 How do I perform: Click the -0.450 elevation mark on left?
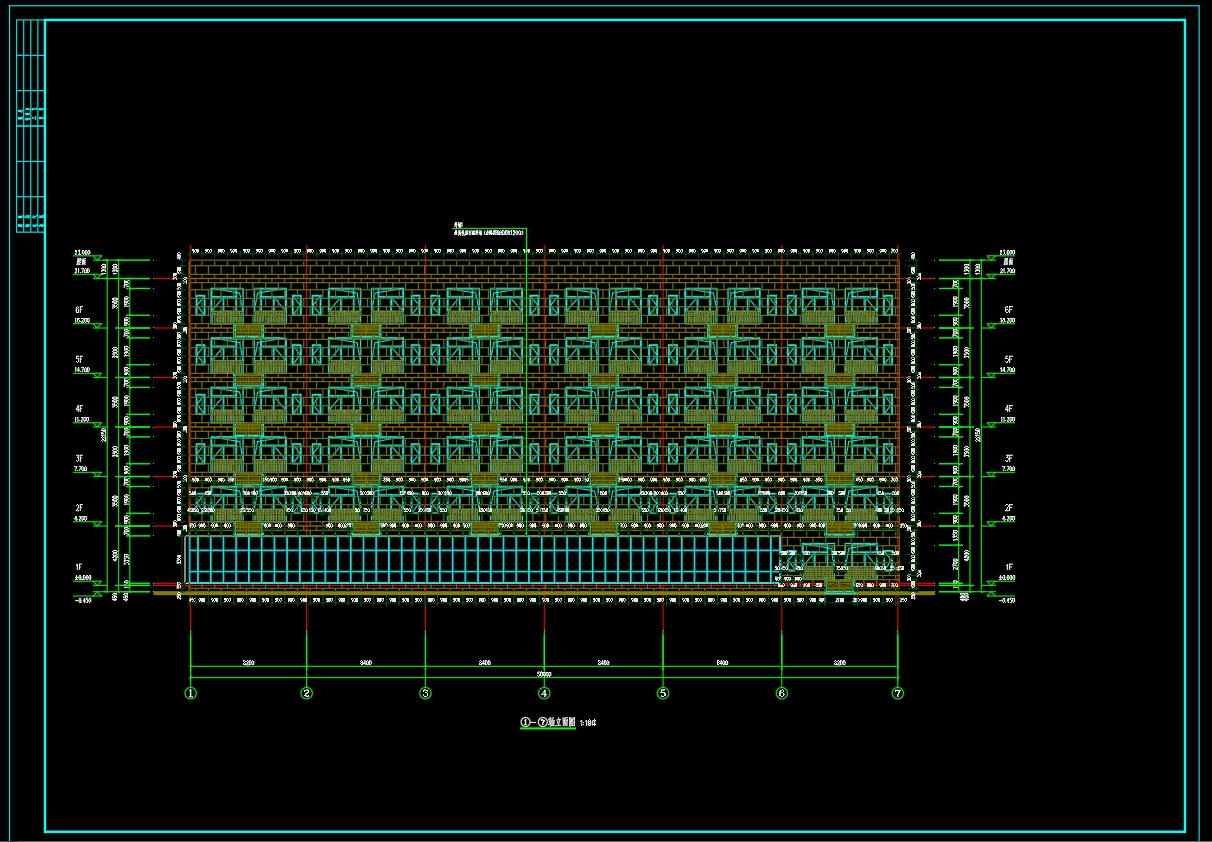click(x=81, y=600)
